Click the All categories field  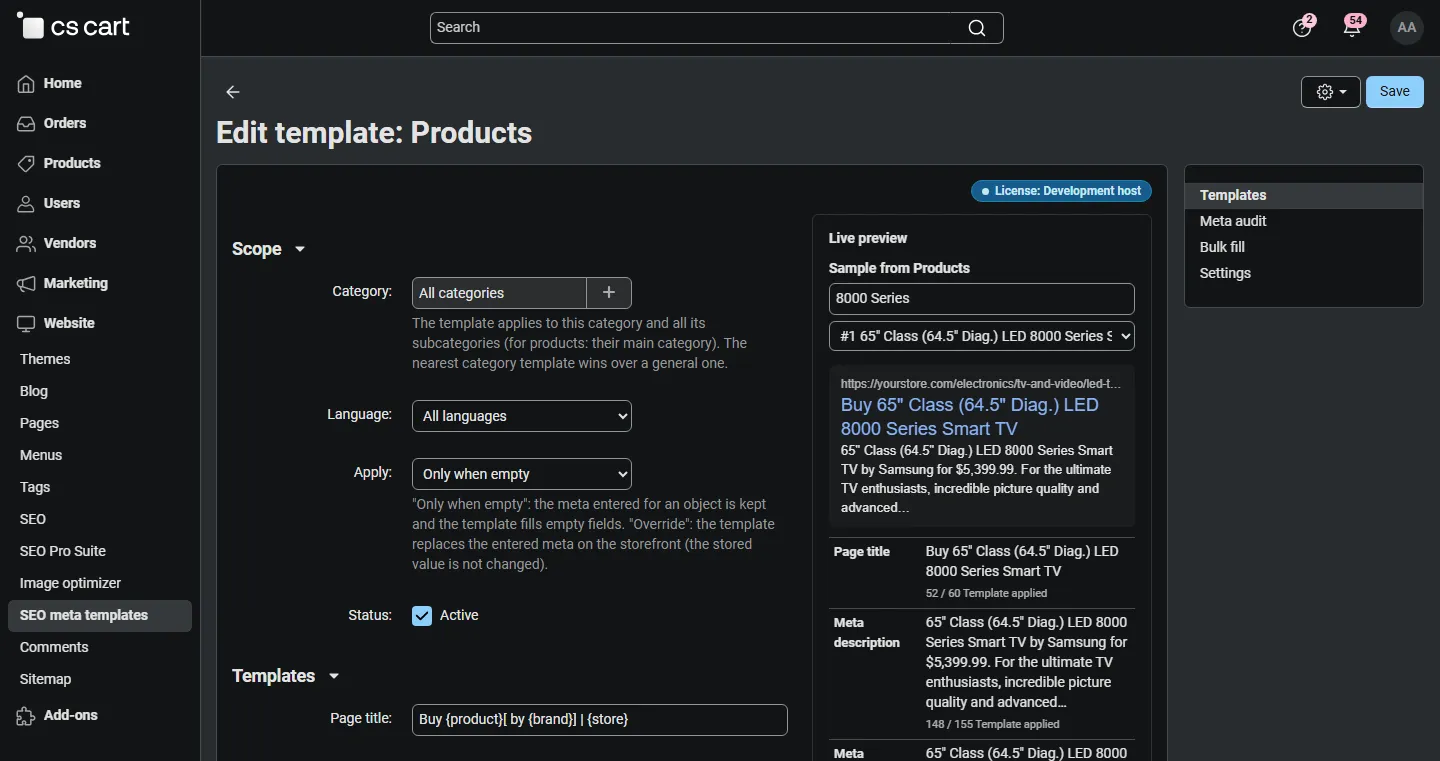pos(499,293)
